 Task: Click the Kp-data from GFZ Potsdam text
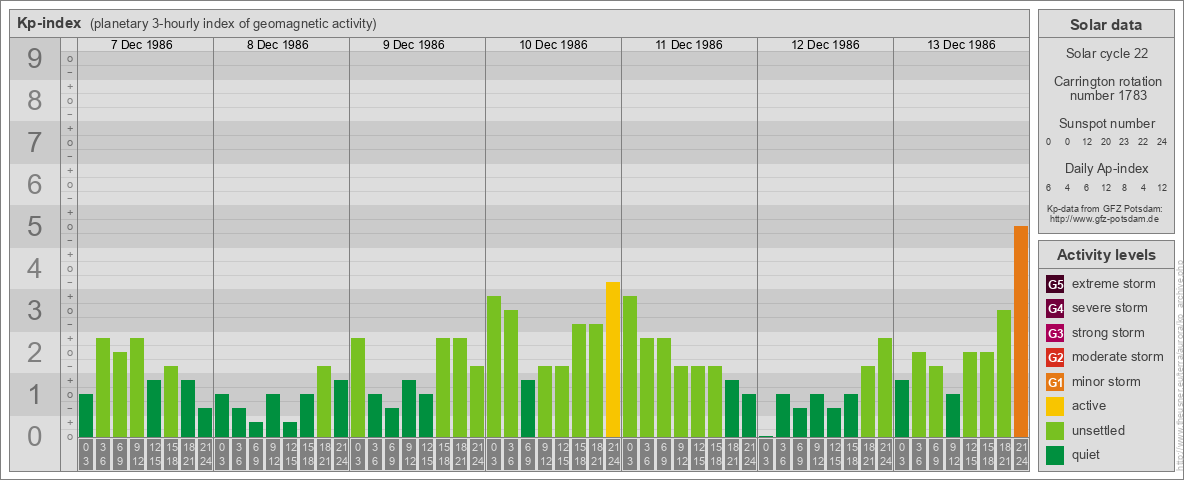(1104, 208)
